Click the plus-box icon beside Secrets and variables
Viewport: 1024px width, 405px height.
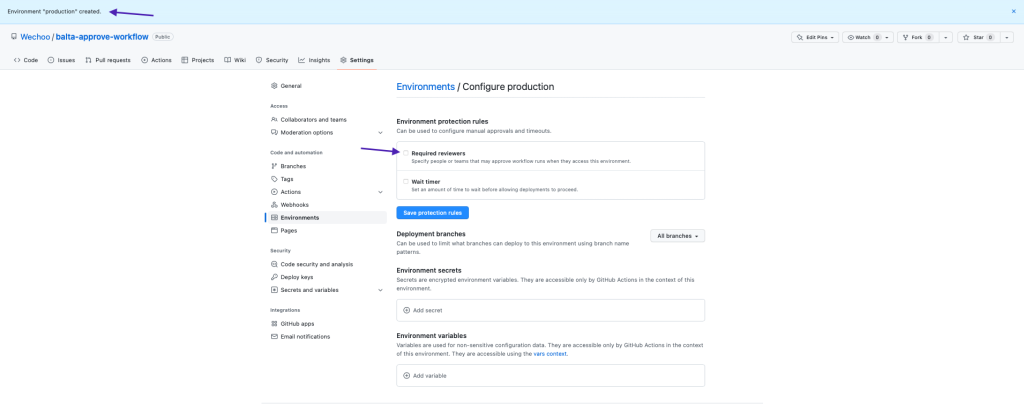(x=274, y=290)
